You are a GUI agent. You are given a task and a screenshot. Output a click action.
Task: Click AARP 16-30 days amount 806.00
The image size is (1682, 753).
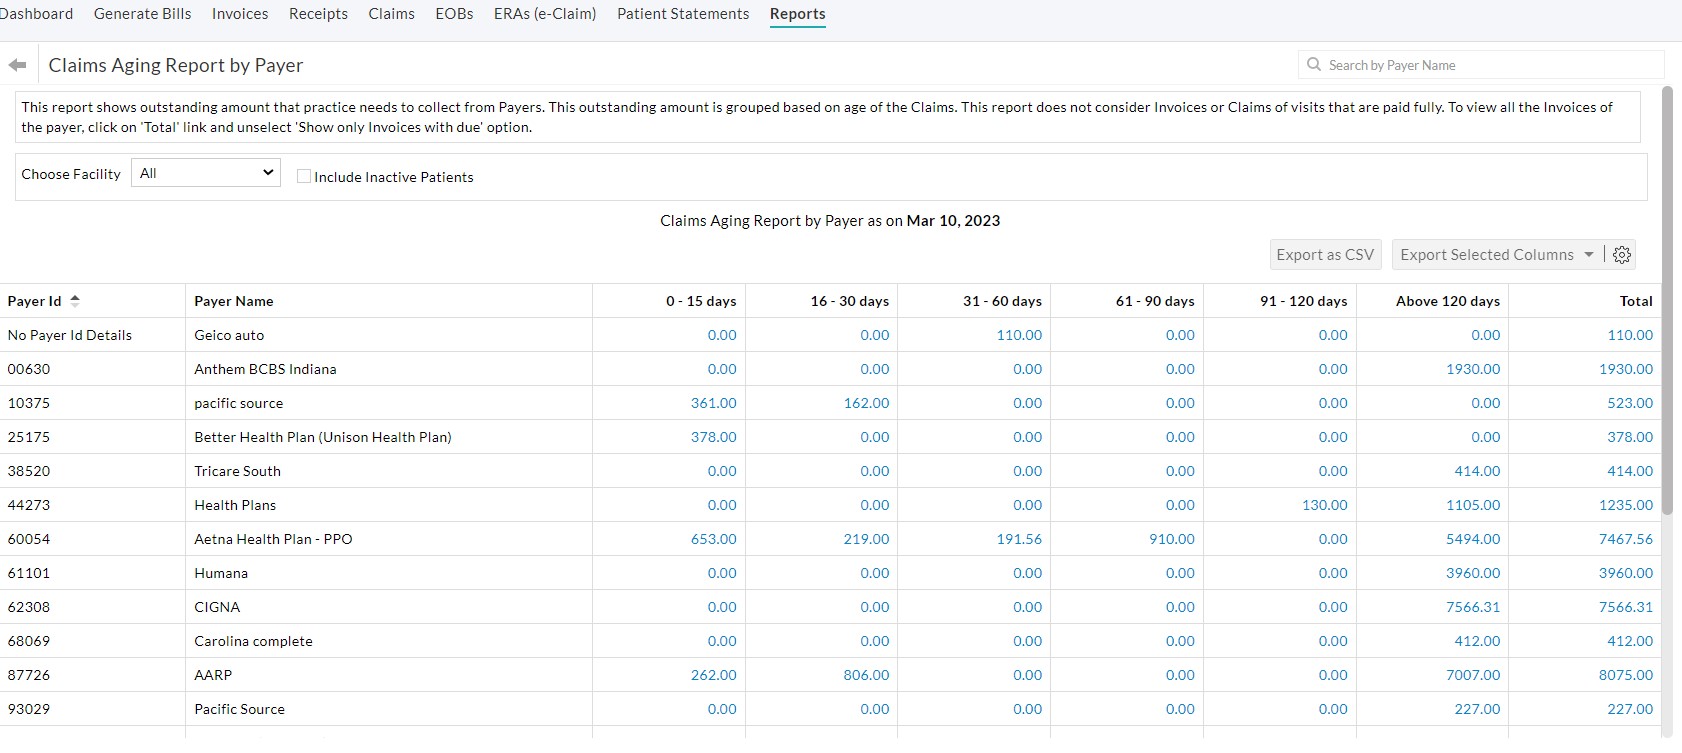(866, 675)
